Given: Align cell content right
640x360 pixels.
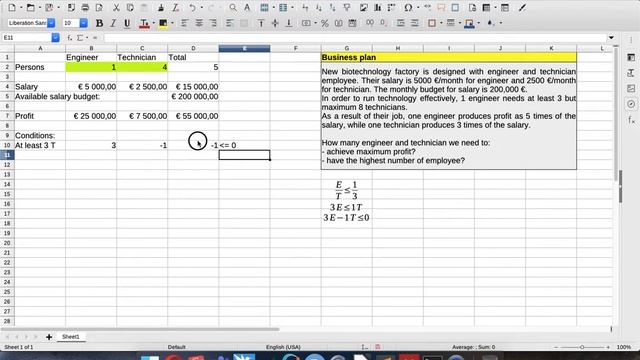Looking at the screenshot, I should pos(213,23).
